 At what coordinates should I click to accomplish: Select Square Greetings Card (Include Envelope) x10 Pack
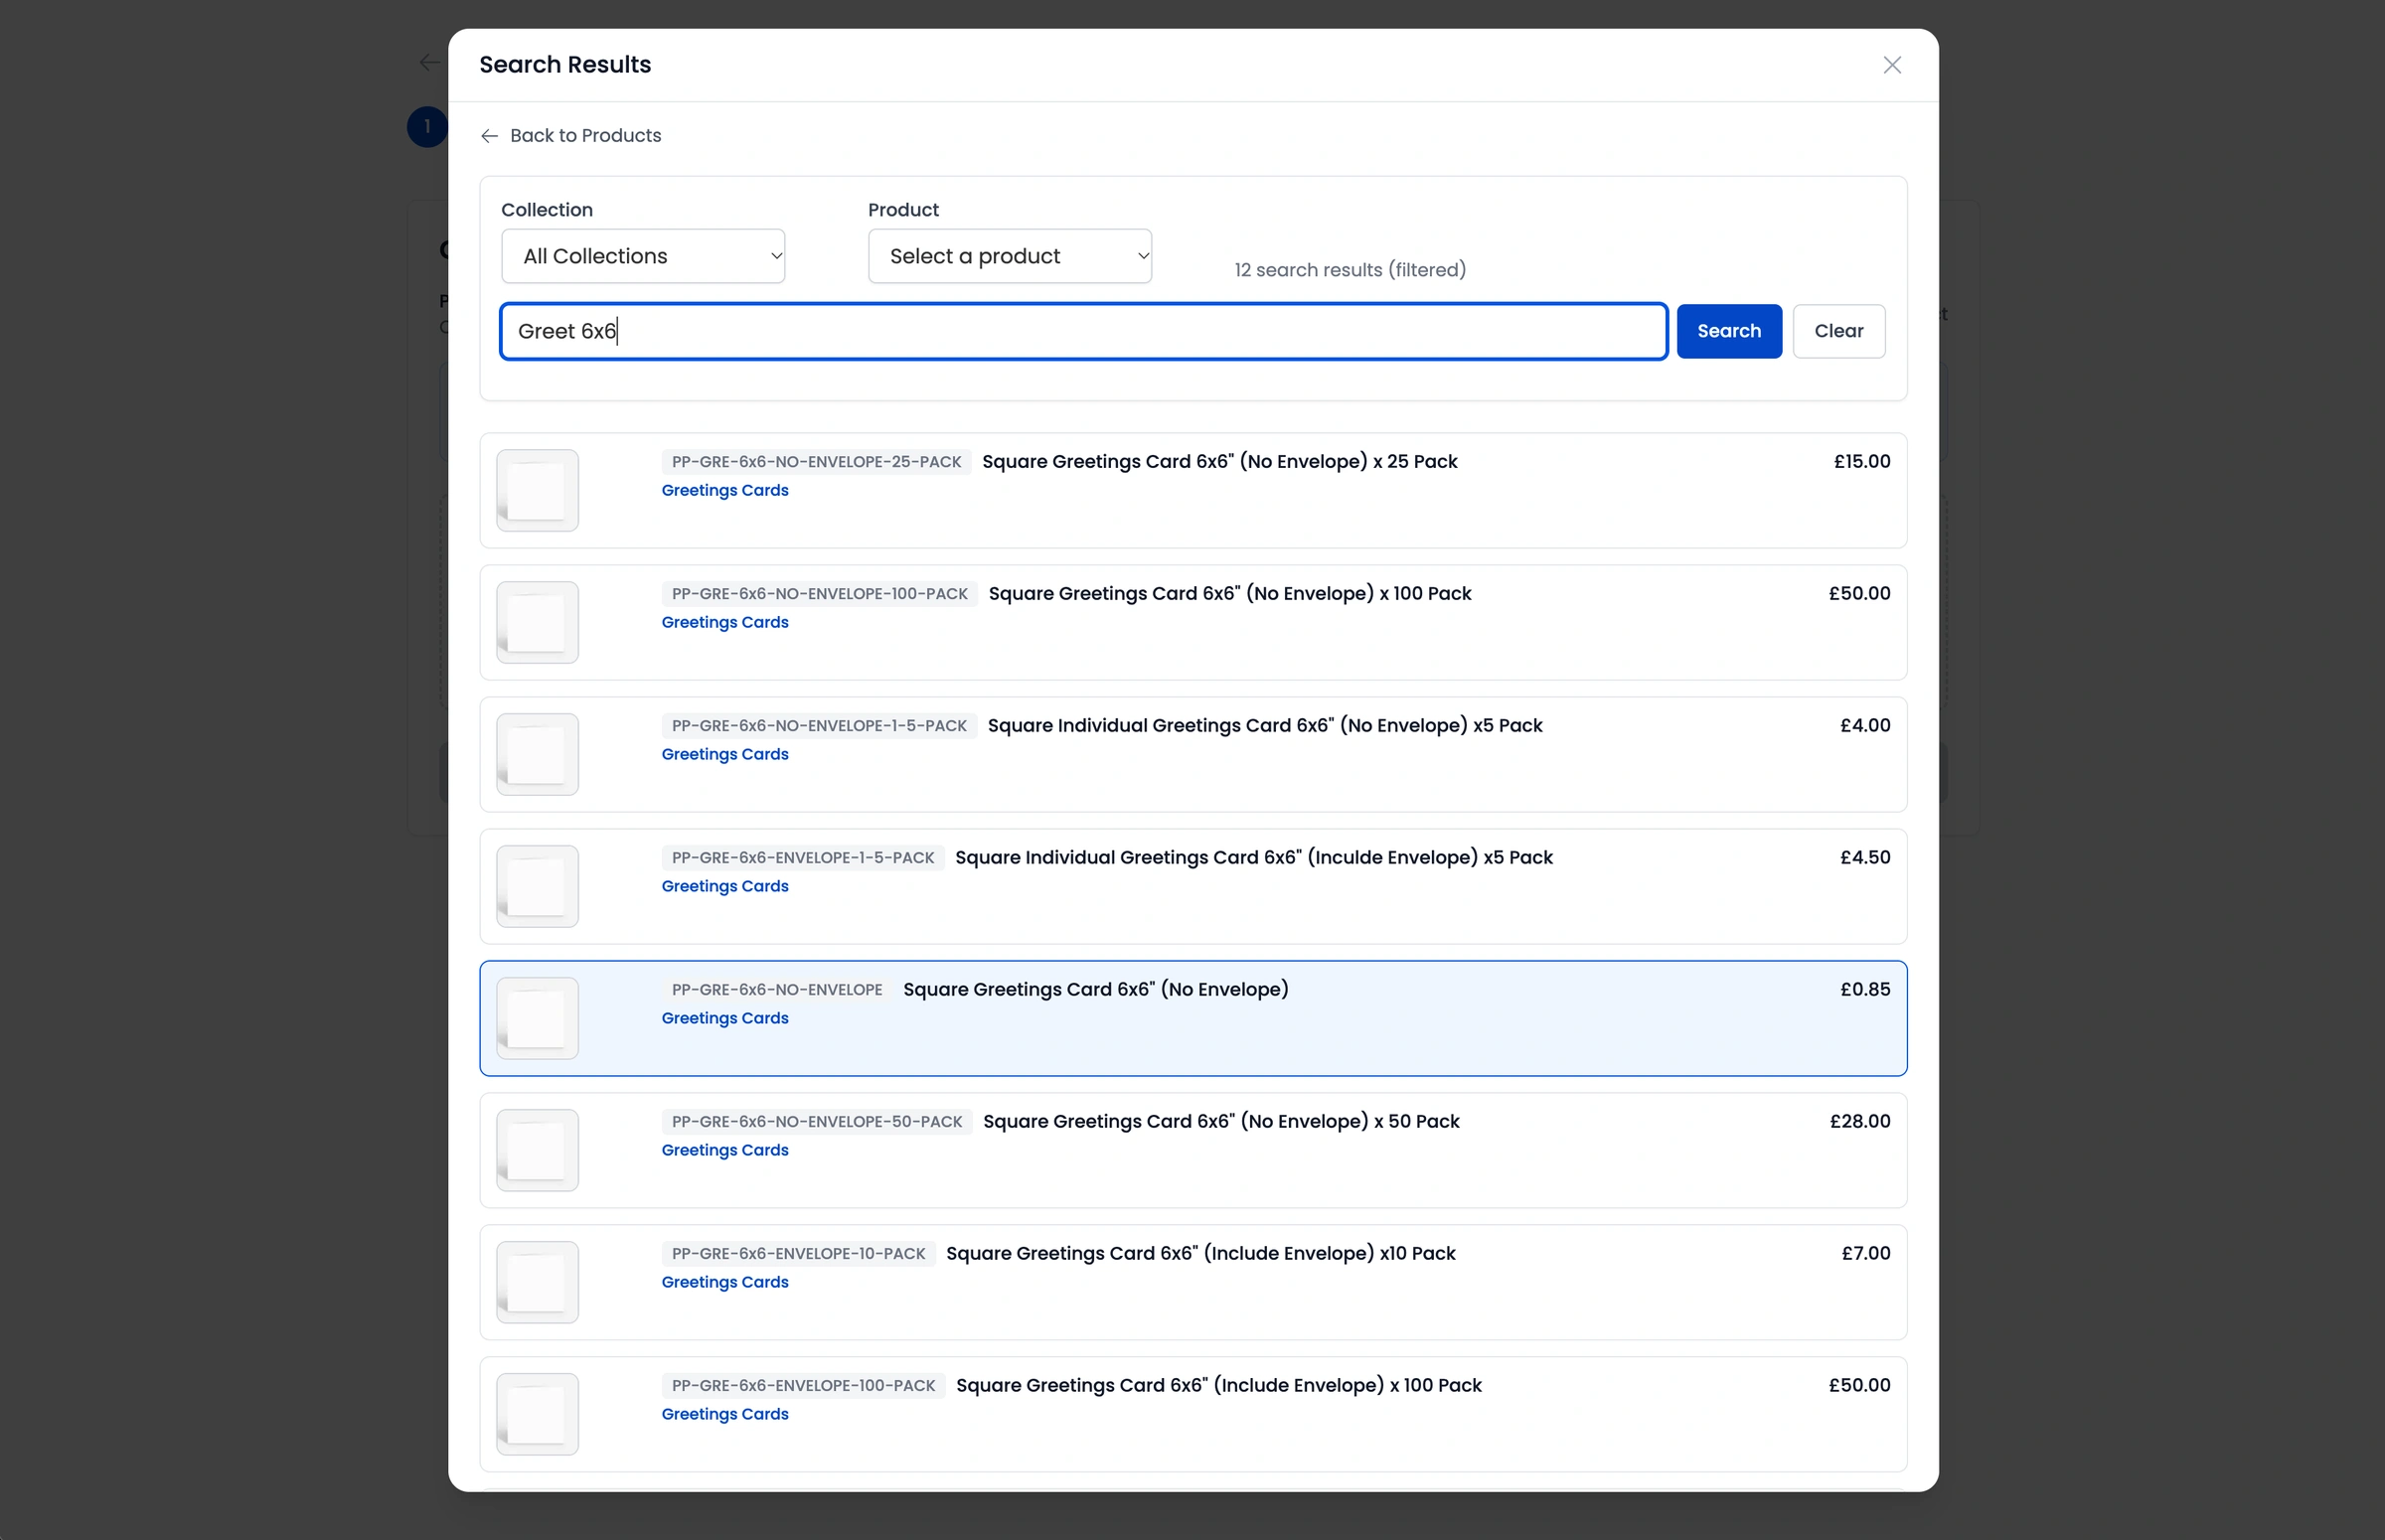pyautogui.click(x=1200, y=1253)
